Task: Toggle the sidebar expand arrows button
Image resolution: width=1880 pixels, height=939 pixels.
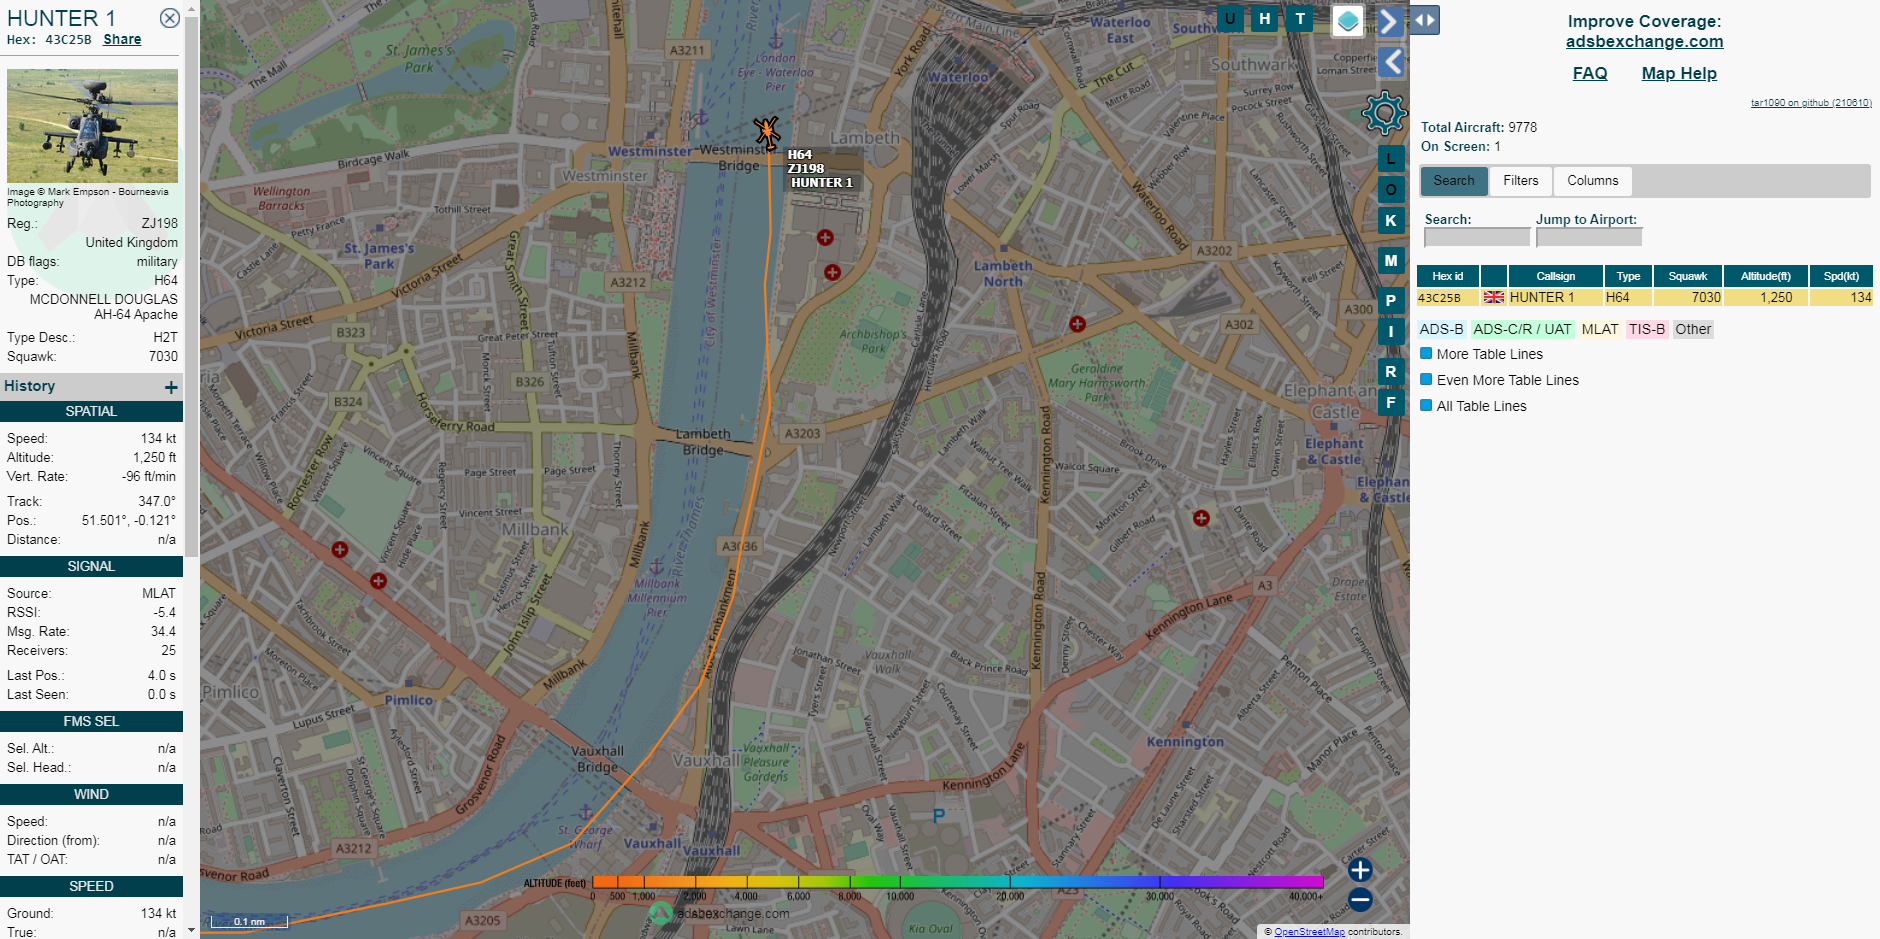Action: coord(1425,20)
